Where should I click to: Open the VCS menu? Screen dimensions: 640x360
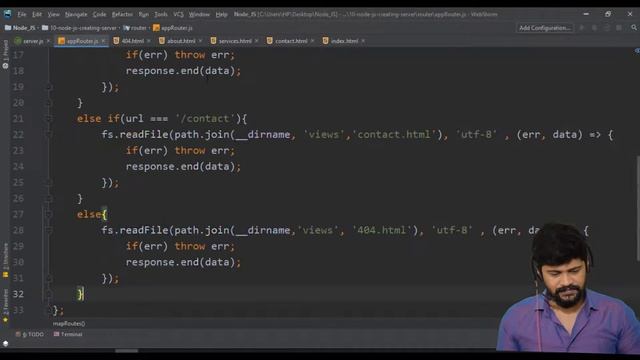[x=178, y=14]
